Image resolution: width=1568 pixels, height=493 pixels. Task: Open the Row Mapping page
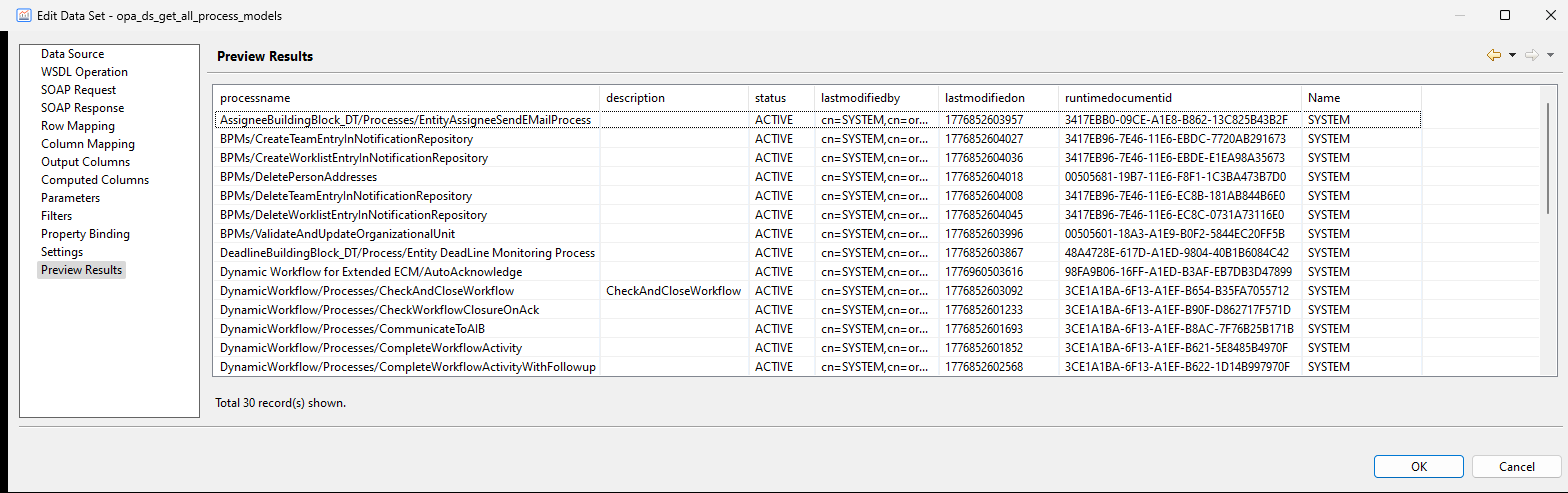click(x=77, y=126)
